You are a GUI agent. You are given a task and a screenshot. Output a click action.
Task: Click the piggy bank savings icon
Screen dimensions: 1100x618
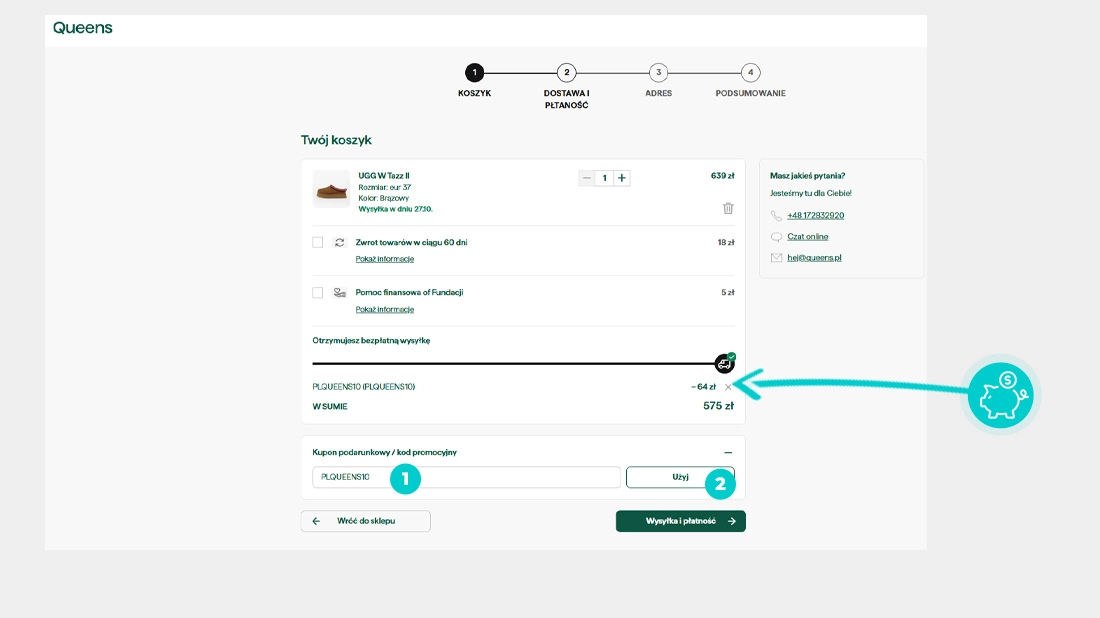click(x=1000, y=395)
